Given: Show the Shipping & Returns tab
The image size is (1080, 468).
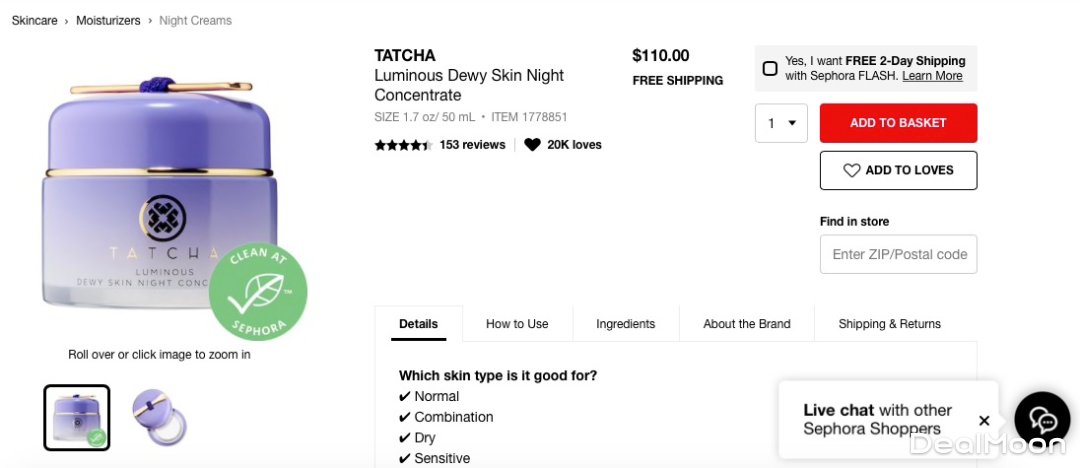Looking at the screenshot, I should click(889, 324).
